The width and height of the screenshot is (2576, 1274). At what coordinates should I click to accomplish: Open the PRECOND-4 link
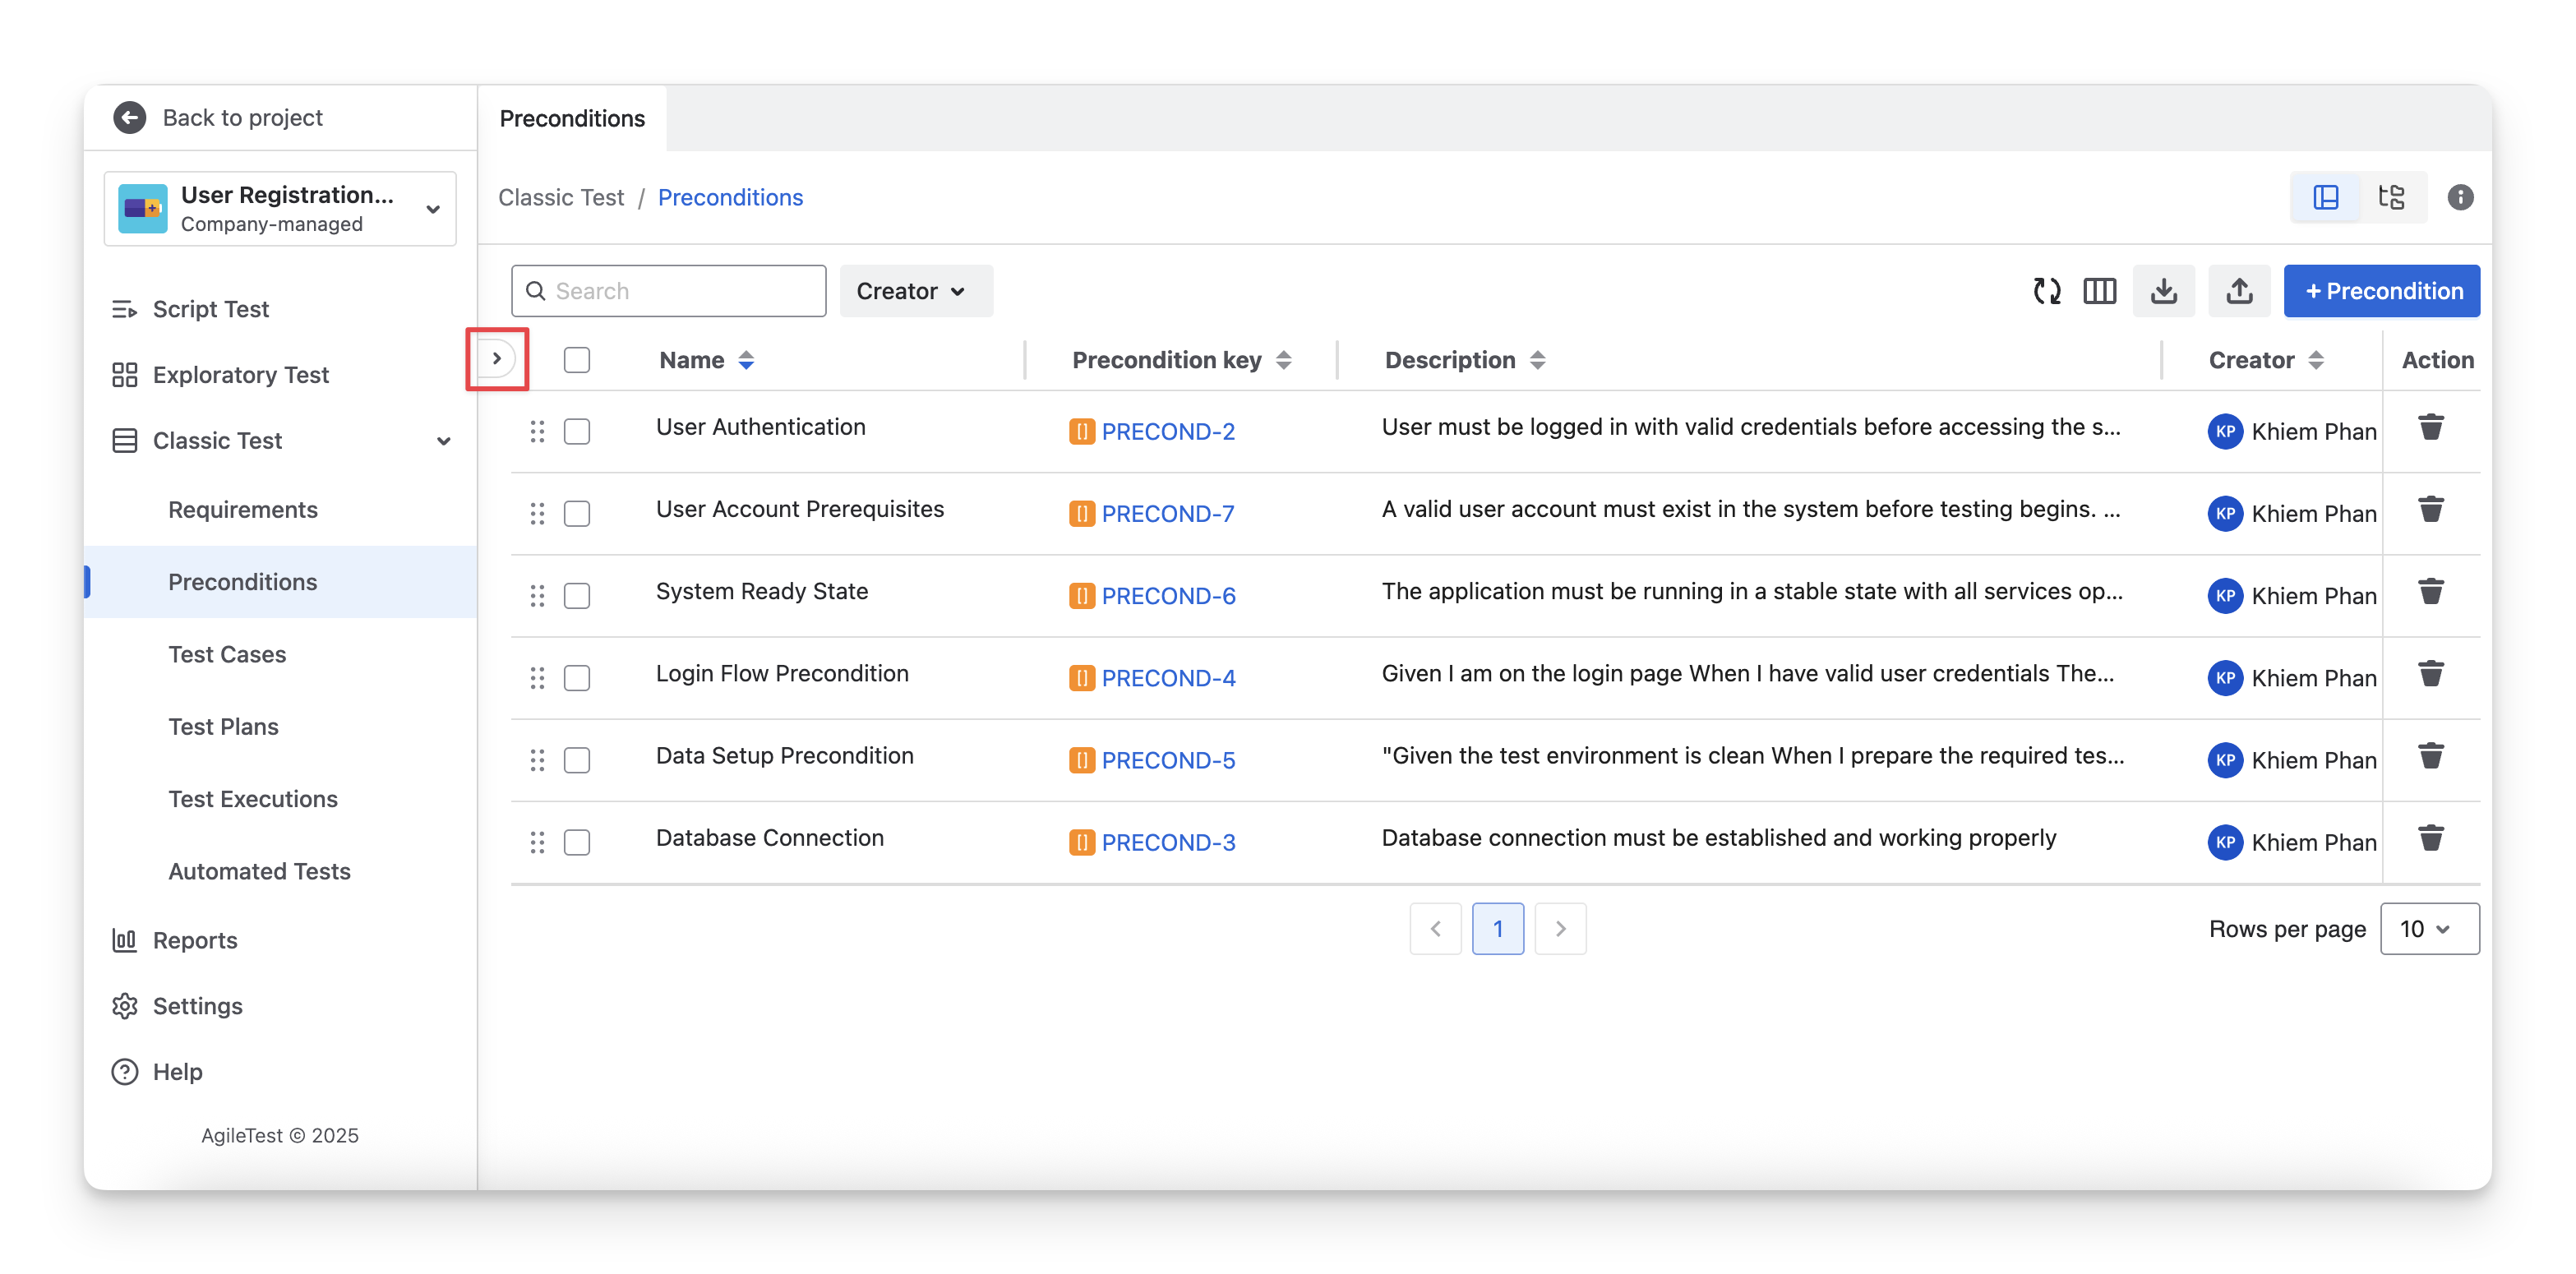click(x=1168, y=678)
